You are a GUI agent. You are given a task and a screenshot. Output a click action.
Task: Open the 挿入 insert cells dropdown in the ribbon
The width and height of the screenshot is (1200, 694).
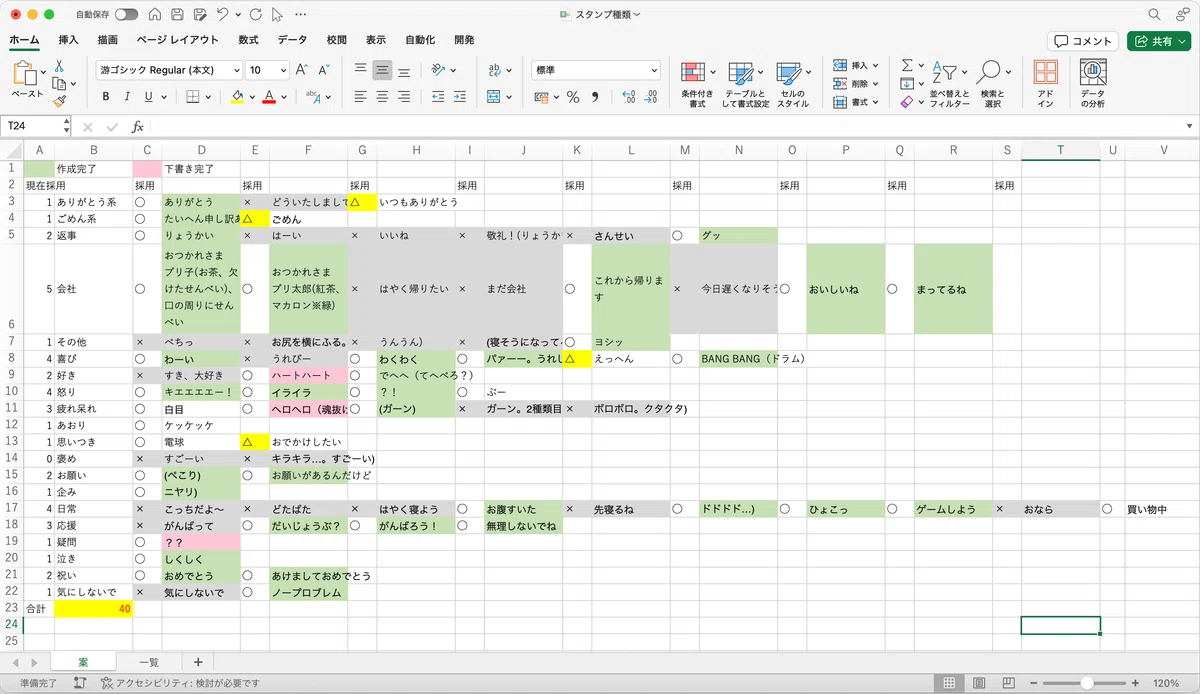tap(856, 65)
